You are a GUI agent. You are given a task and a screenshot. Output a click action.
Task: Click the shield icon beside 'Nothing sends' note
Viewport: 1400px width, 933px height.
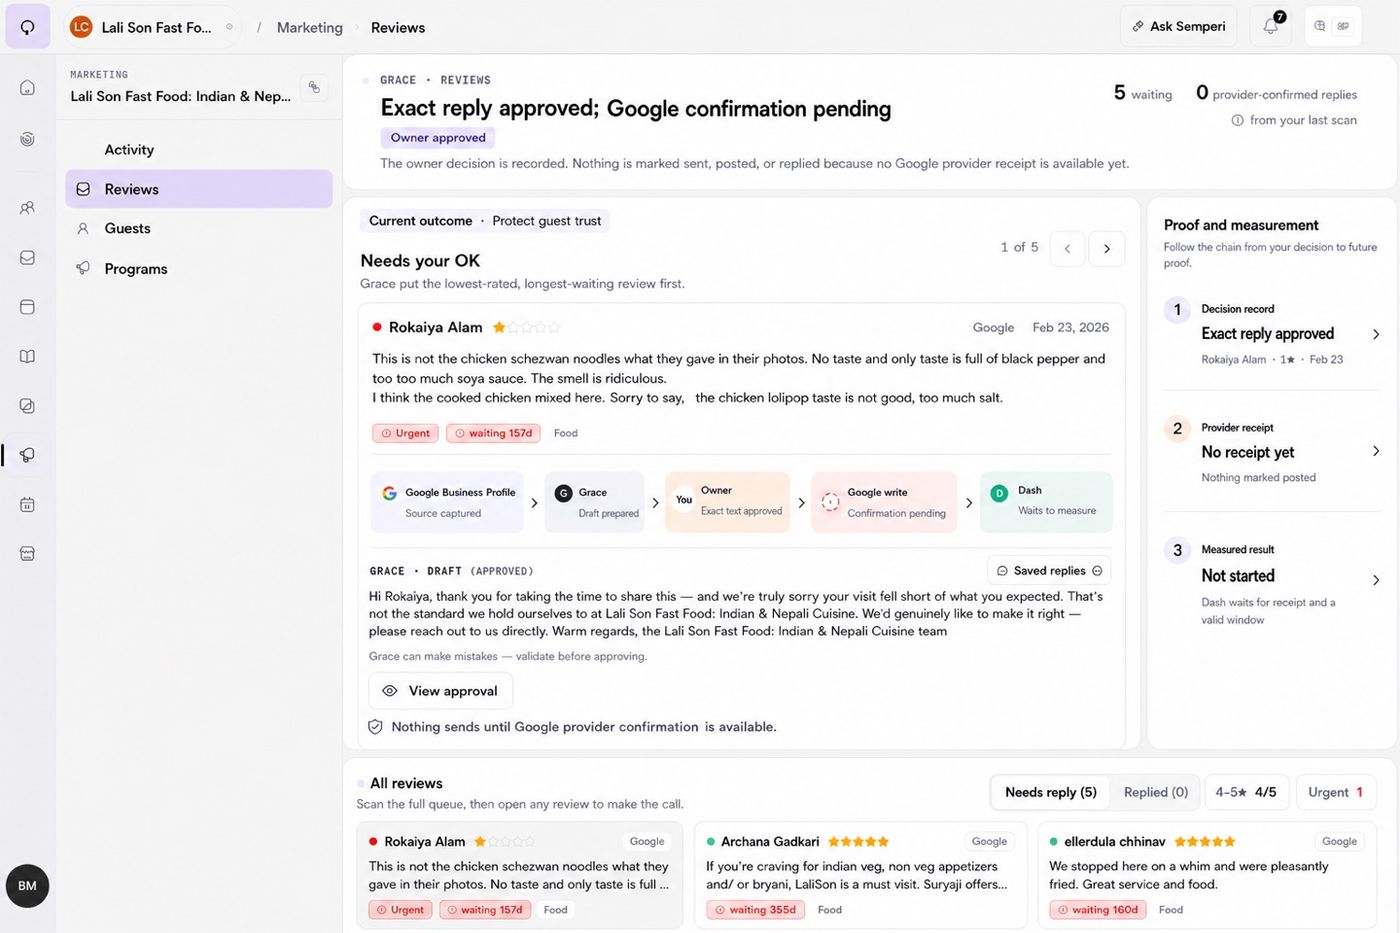click(375, 727)
